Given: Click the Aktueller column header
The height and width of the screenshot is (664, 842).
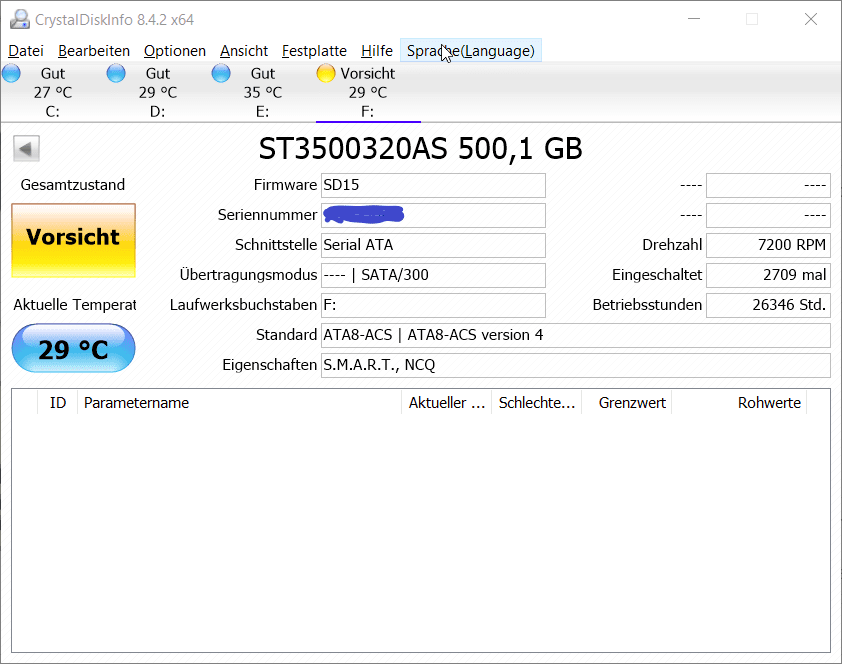Looking at the screenshot, I should 446,403.
